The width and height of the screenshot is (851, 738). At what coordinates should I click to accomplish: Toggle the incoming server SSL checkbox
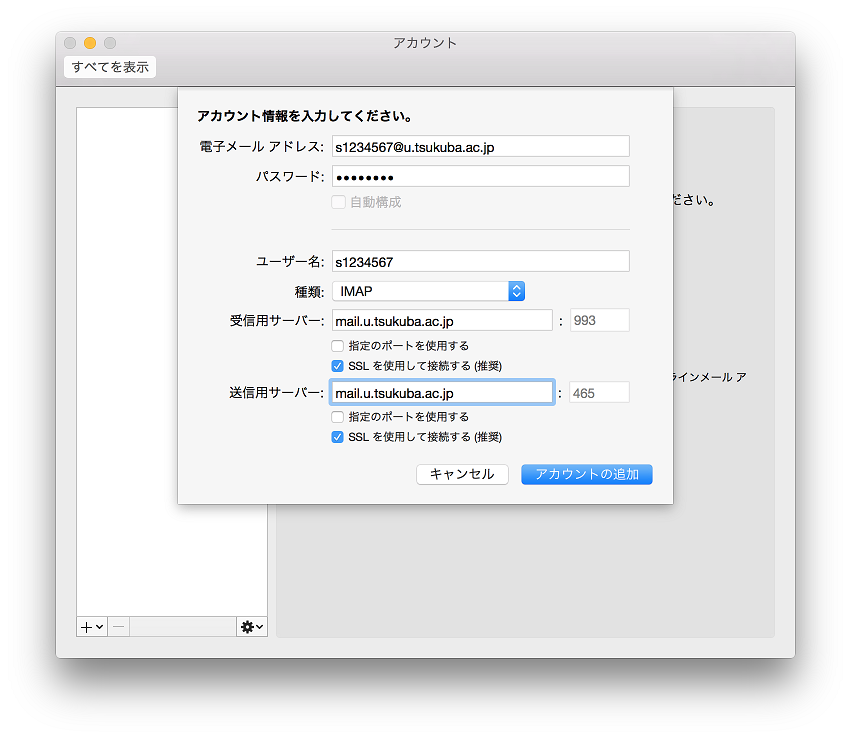point(338,366)
